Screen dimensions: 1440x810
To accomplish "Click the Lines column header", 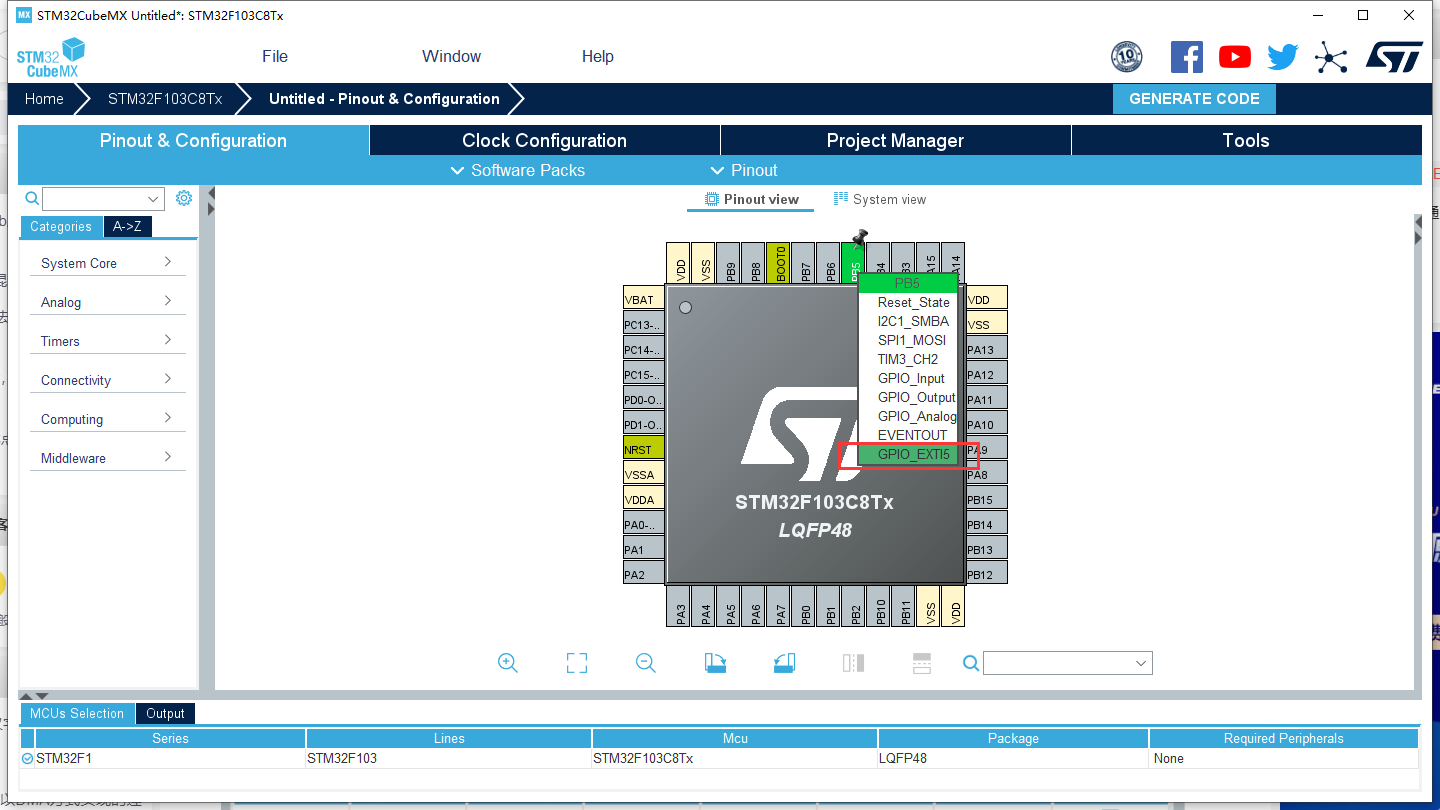I will point(449,738).
